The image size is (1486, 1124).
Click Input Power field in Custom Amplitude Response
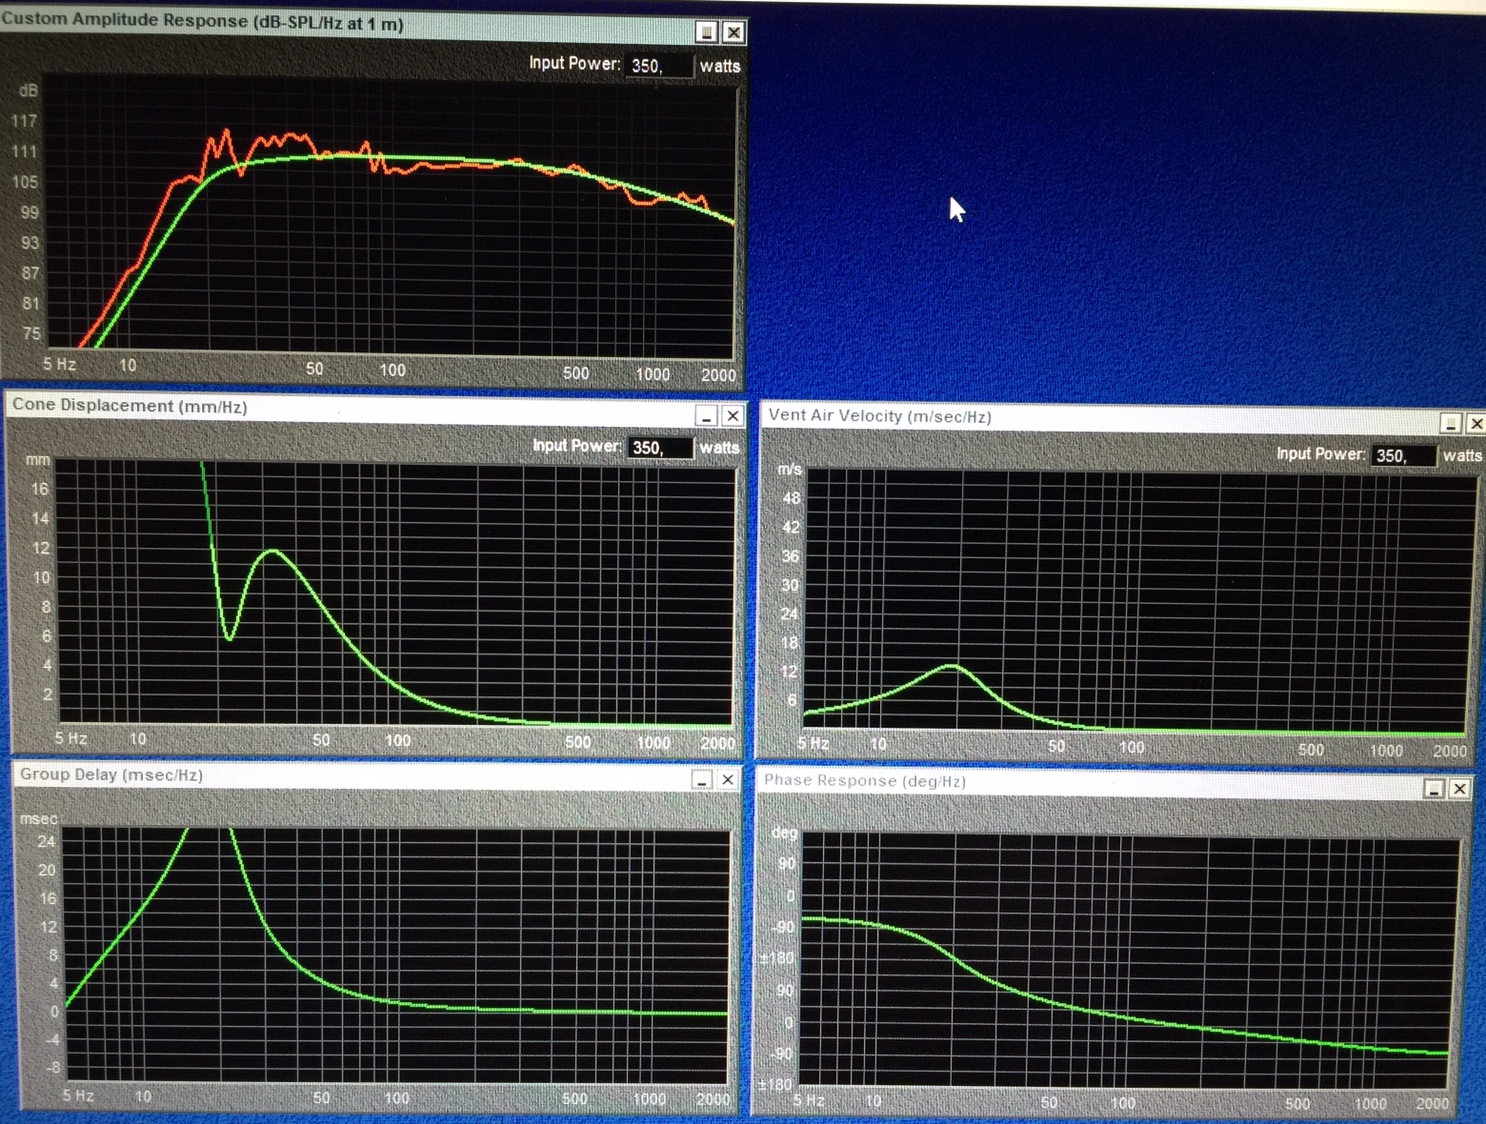[x=658, y=66]
